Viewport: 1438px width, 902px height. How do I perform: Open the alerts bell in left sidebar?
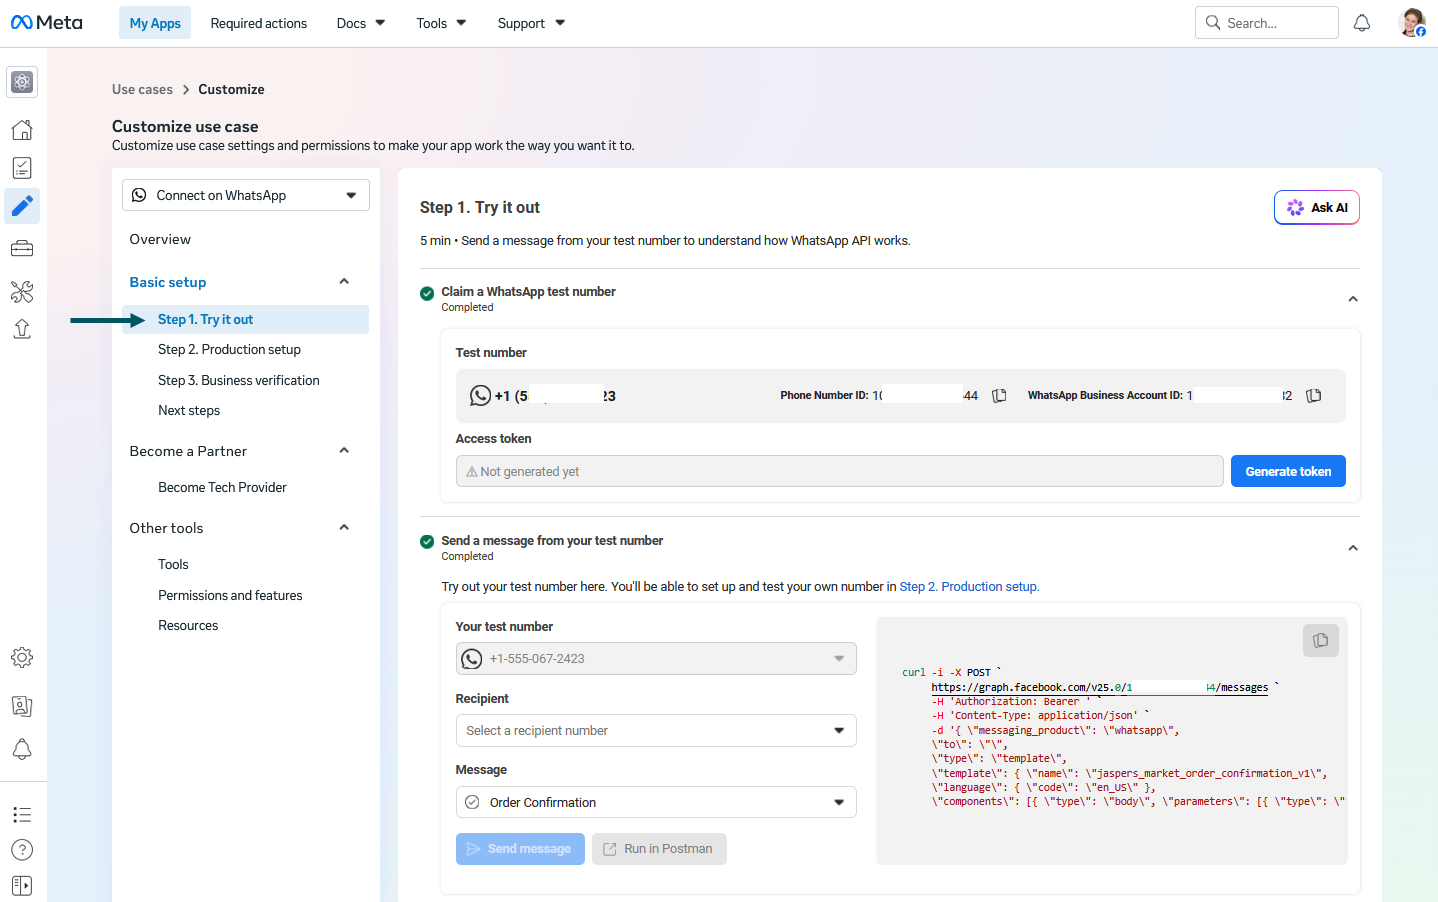(22, 749)
